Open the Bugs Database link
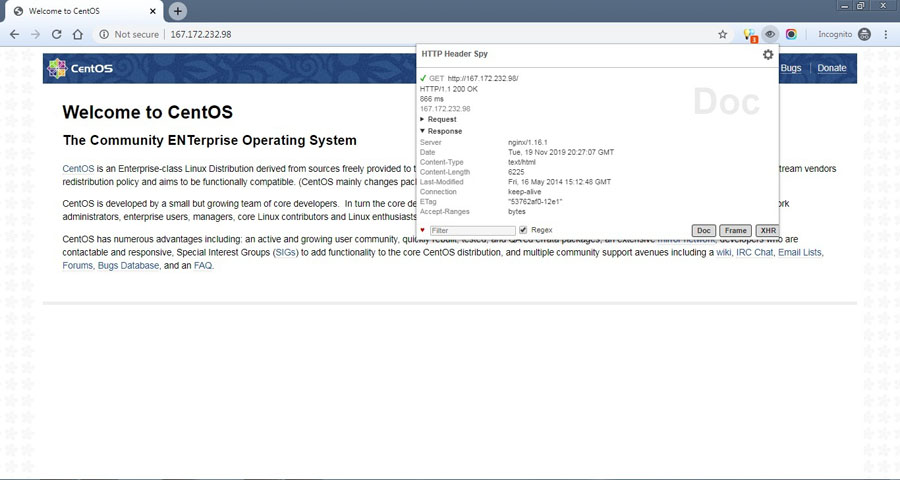 coord(128,266)
